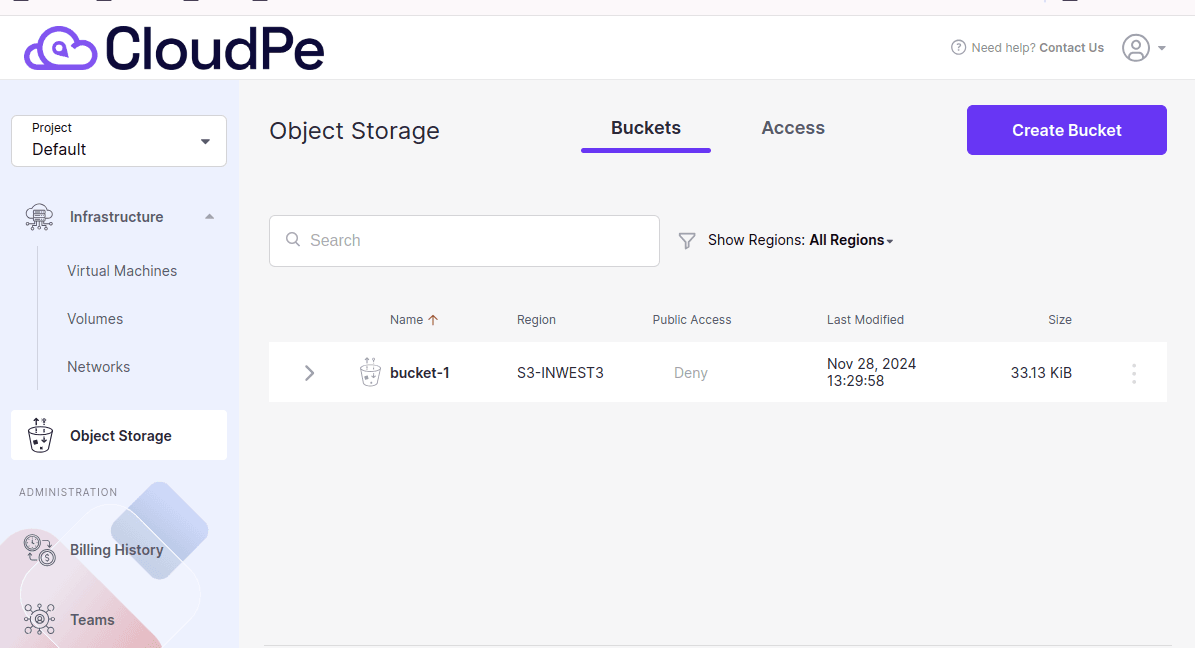
Task: Click the filter funnel beside Show Regions
Action: [x=687, y=240]
